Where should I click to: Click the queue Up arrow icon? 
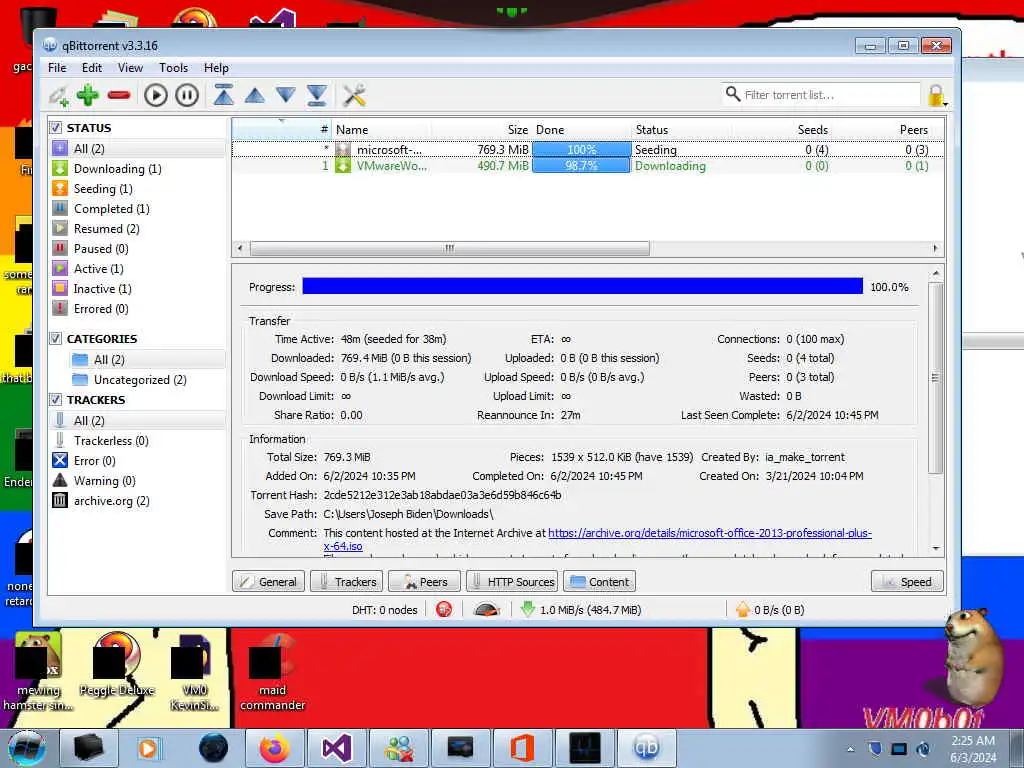[255, 95]
